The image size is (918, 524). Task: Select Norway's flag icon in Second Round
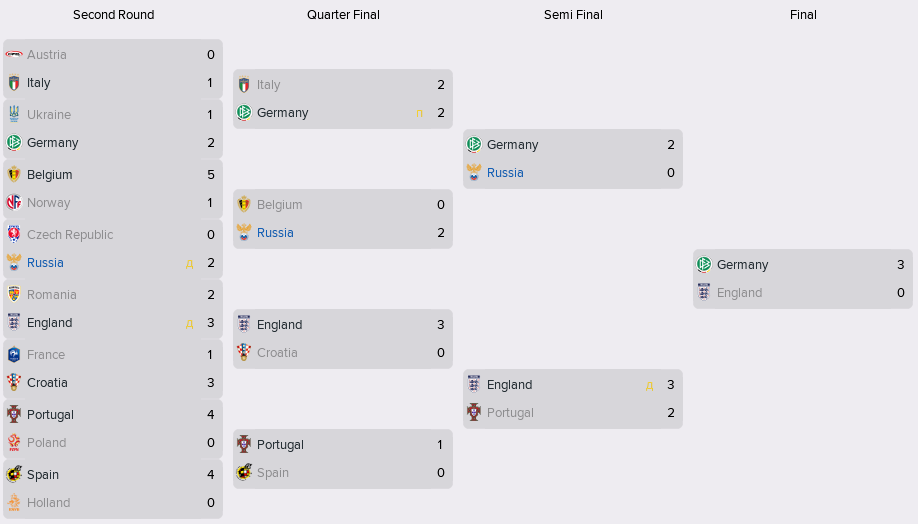point(14,203)
